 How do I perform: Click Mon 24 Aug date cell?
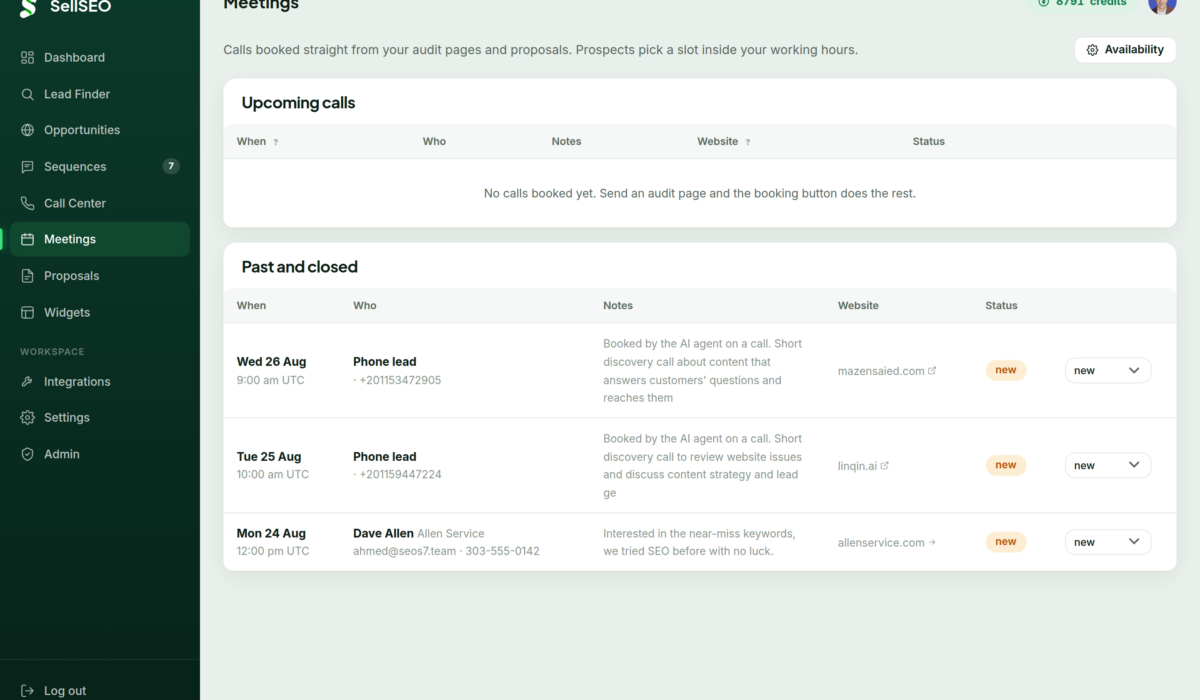273,542
